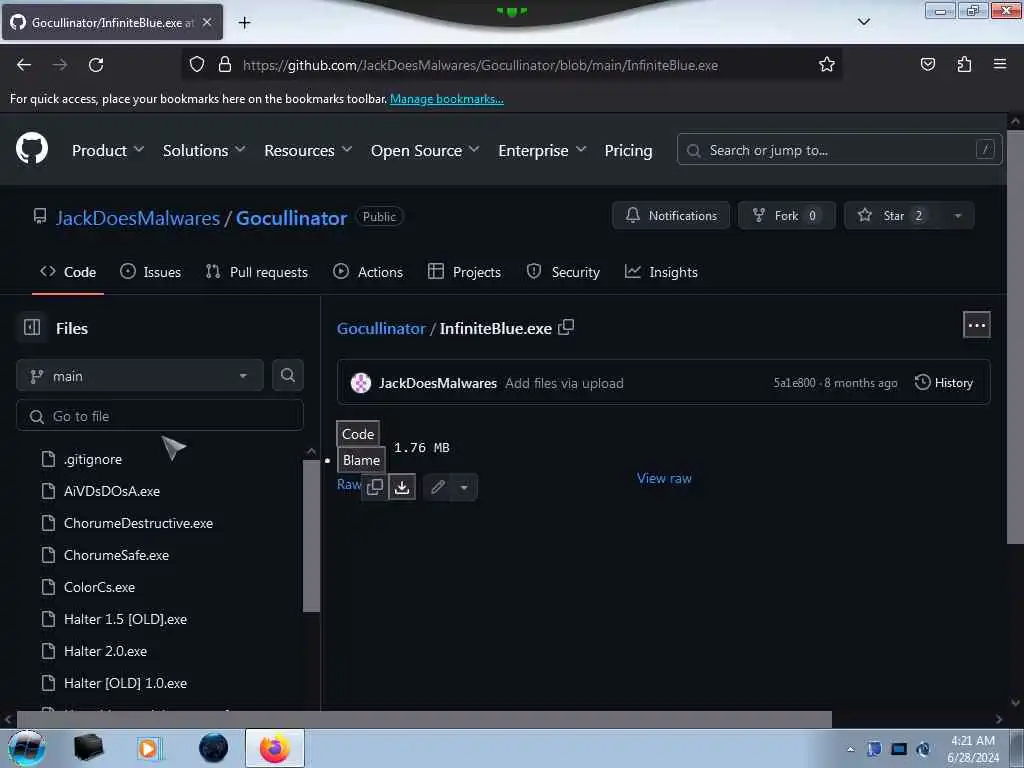This screenshot has height=768, width=1024.
Task: Click the tracking protection shield icon
Action: tap(197, 64)
